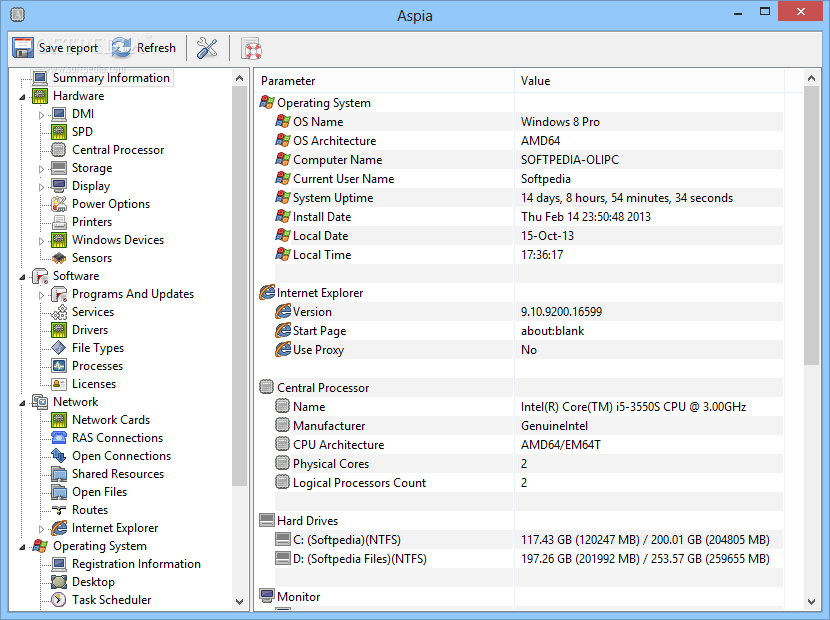
Task: Select the Use Proxy row
Action: [529, 350]
